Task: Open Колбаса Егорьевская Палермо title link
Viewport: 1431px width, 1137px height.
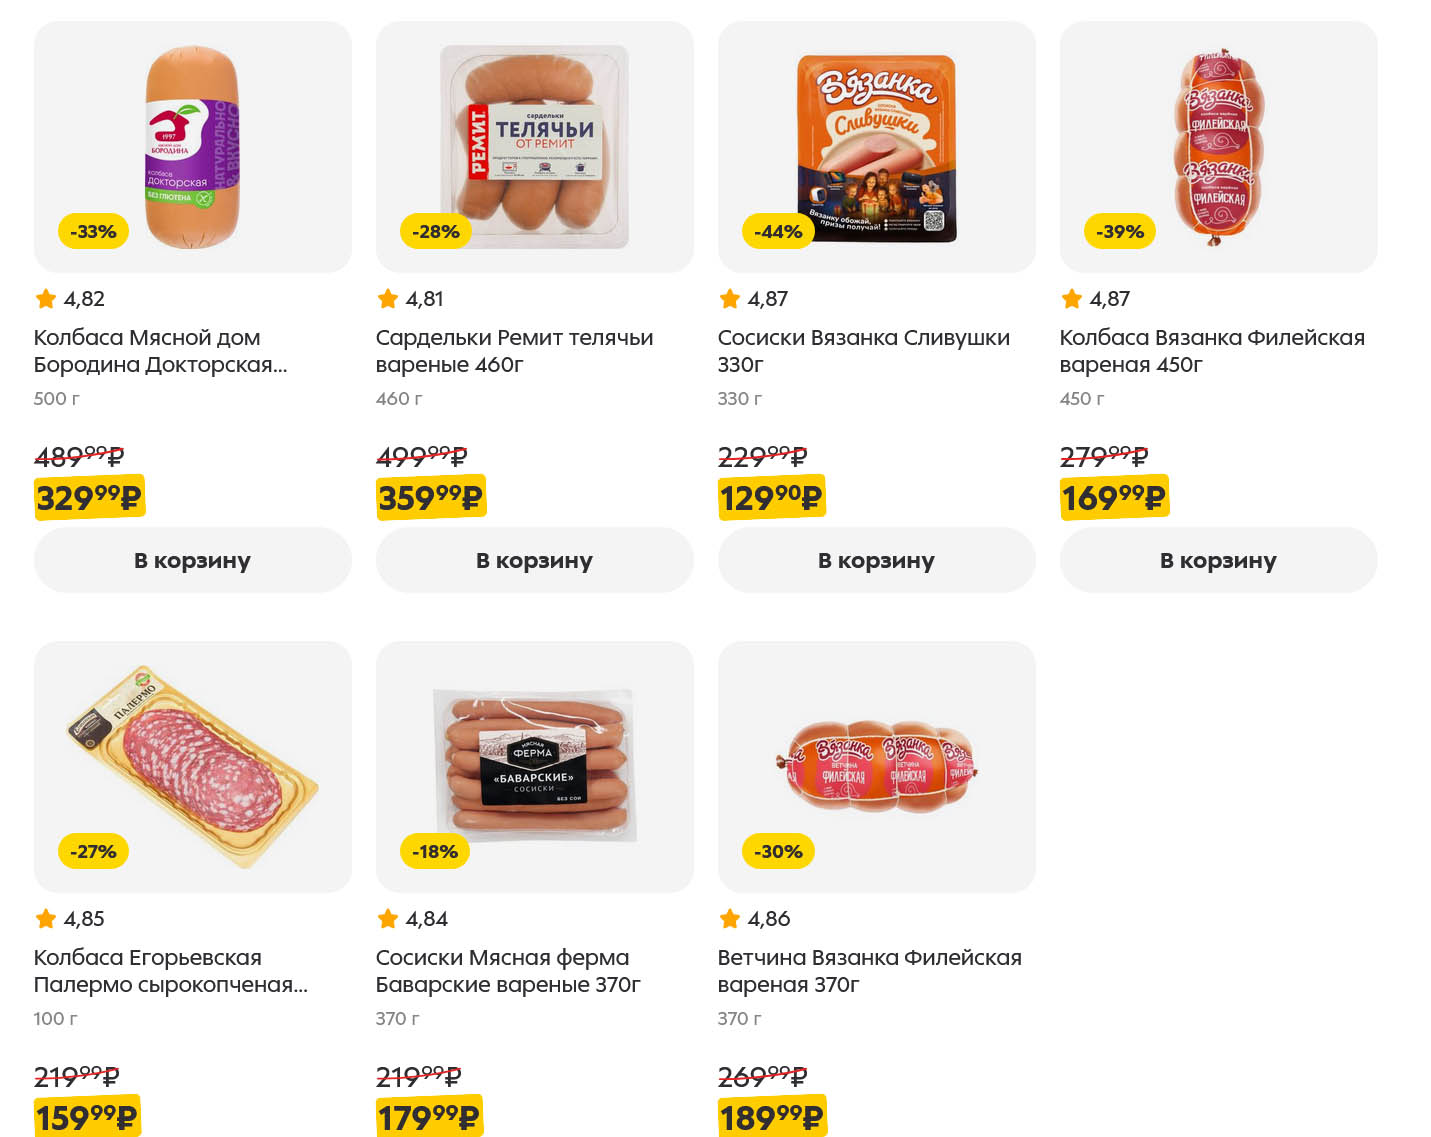Action: coord(170,971)
